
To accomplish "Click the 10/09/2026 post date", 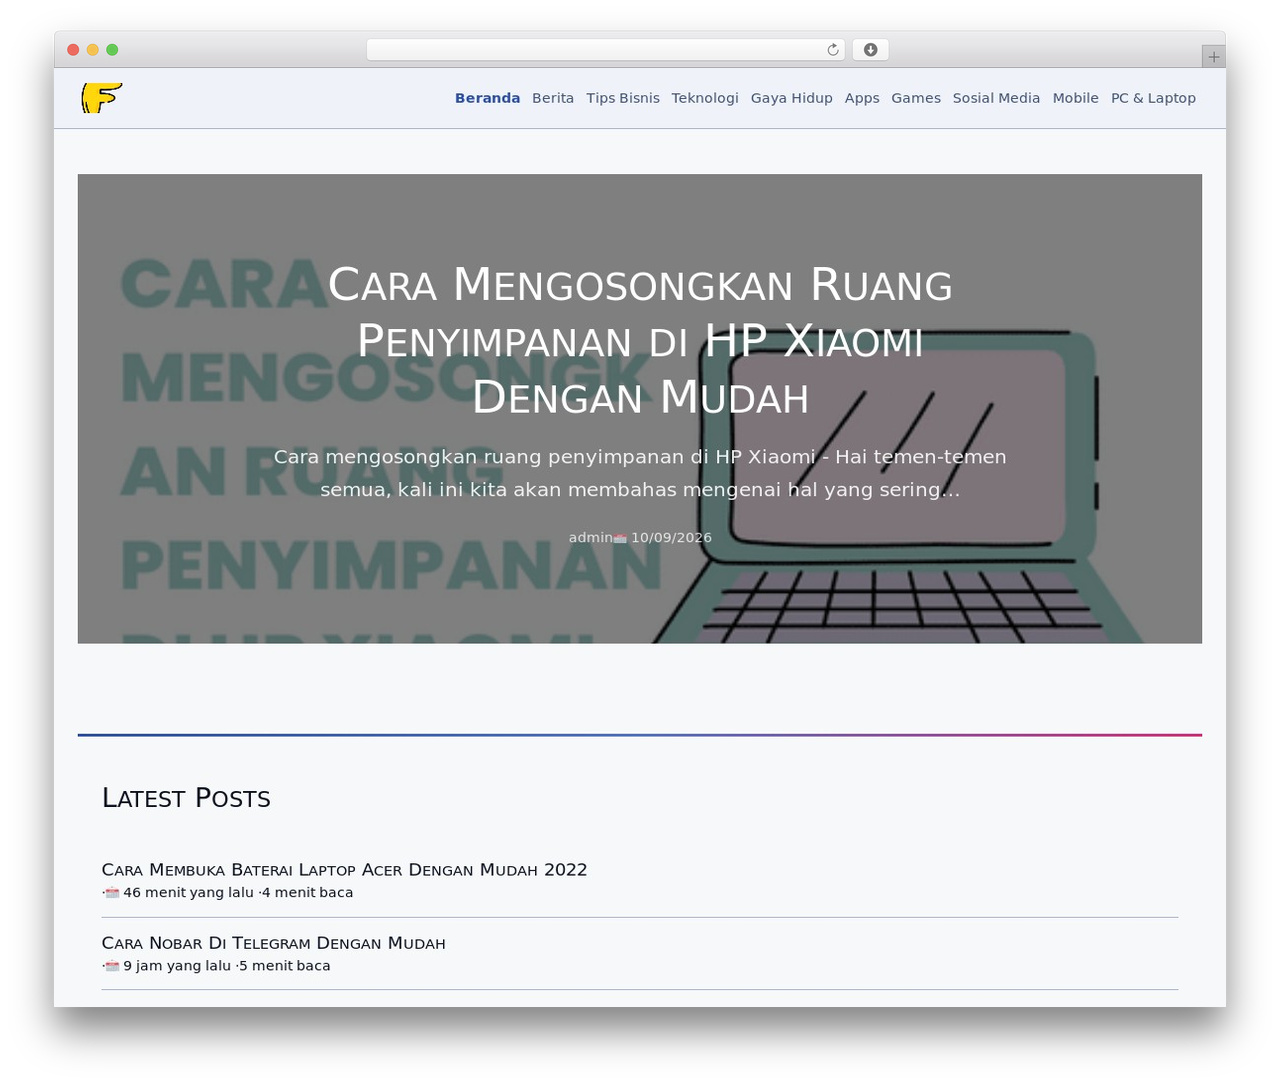I will (671, 538).
